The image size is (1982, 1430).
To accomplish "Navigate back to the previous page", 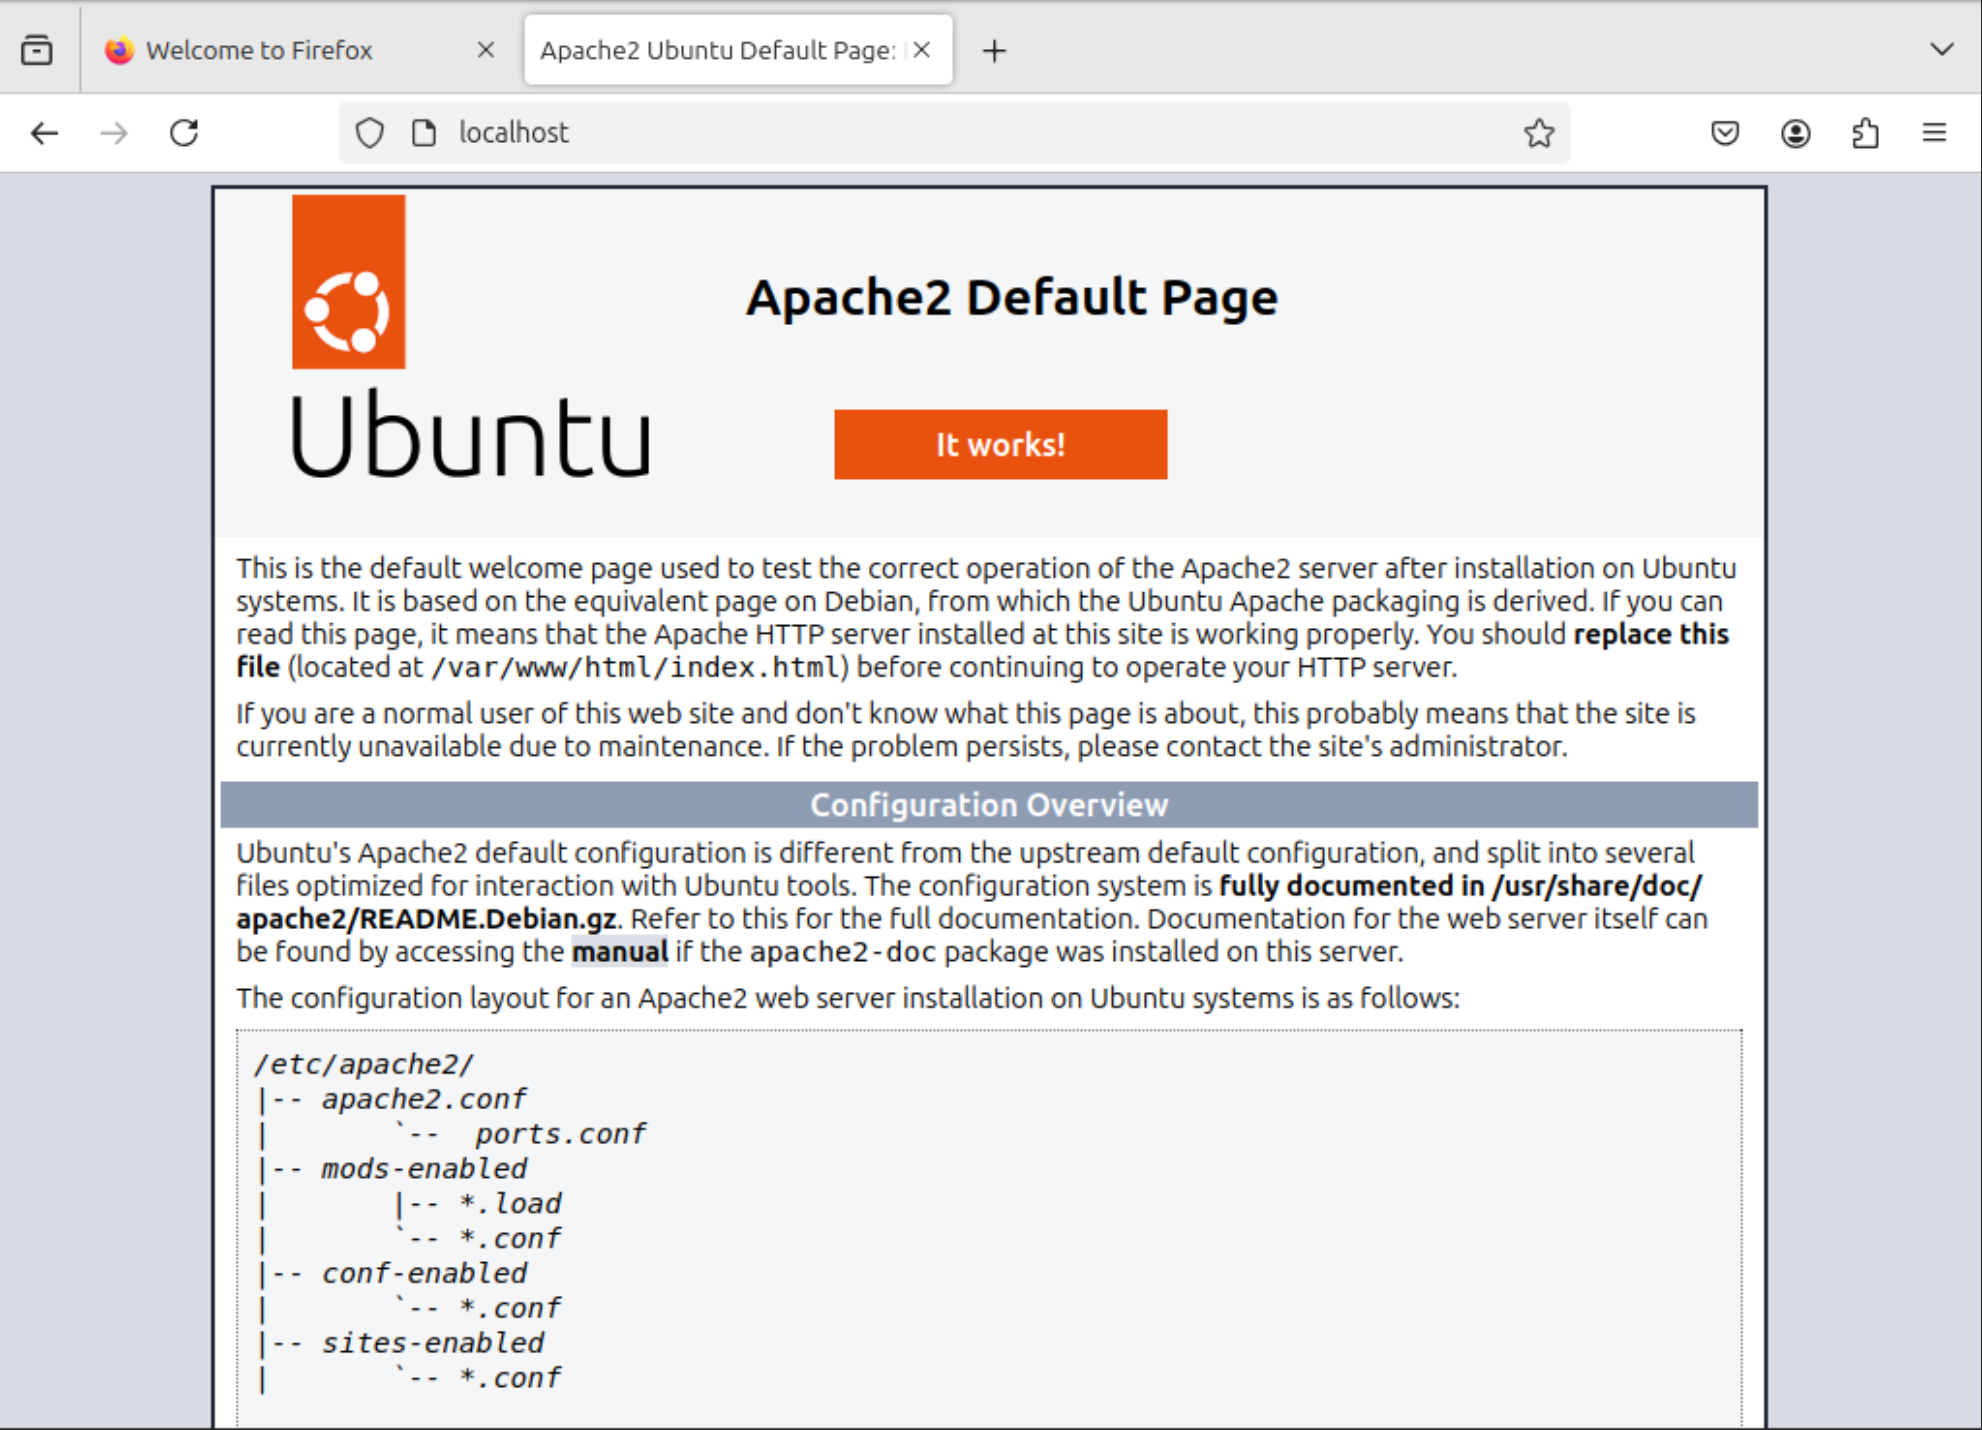I will click(44, 132).
